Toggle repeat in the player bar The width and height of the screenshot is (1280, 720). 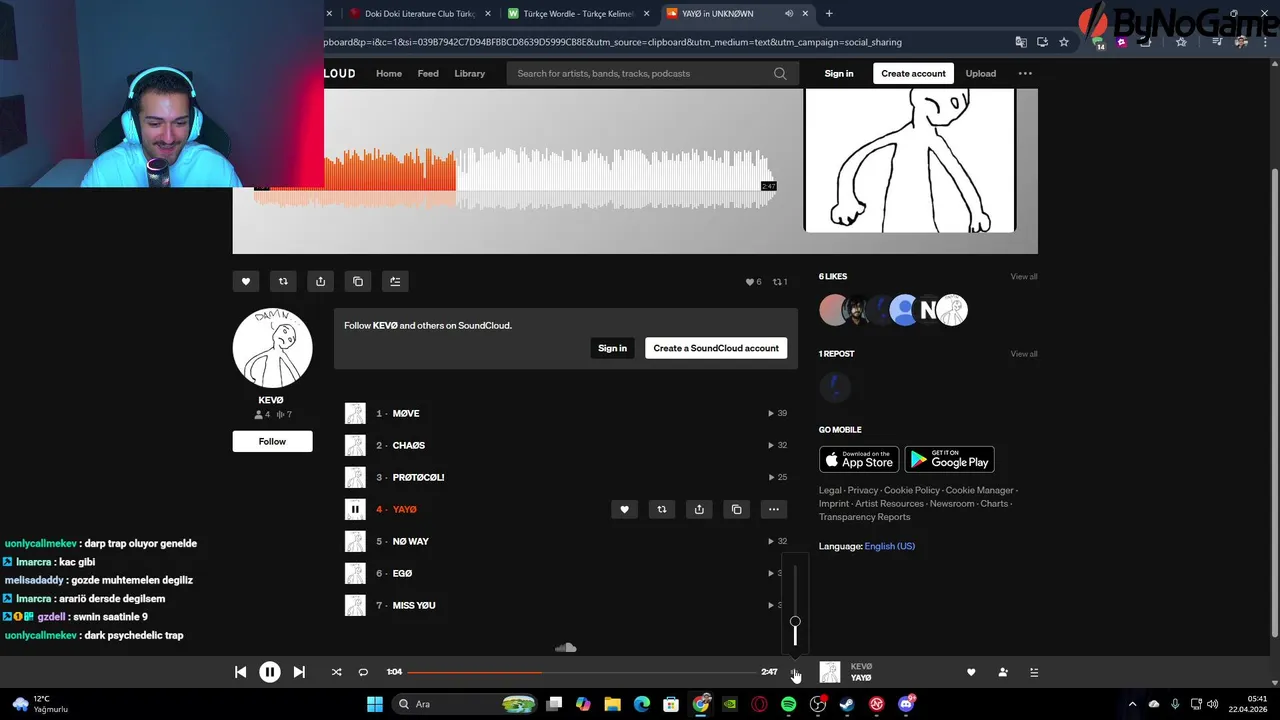(x=363, y=672)
